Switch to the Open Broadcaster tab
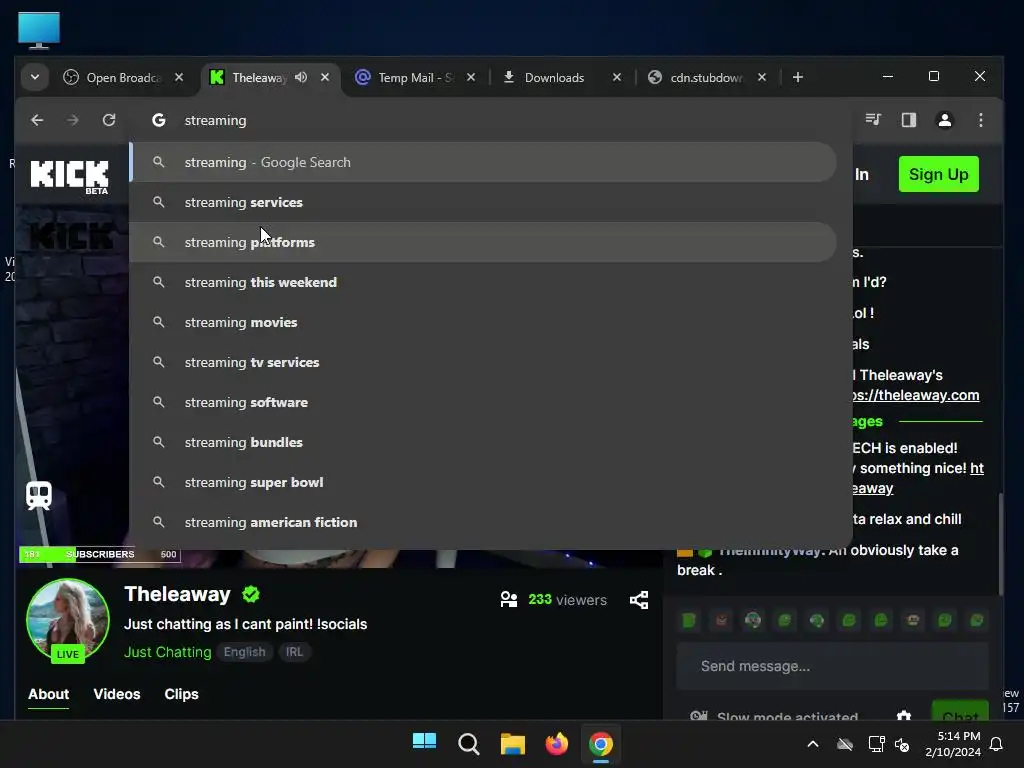The height and width of the screenshot is (768, 1024). (123, 78)
